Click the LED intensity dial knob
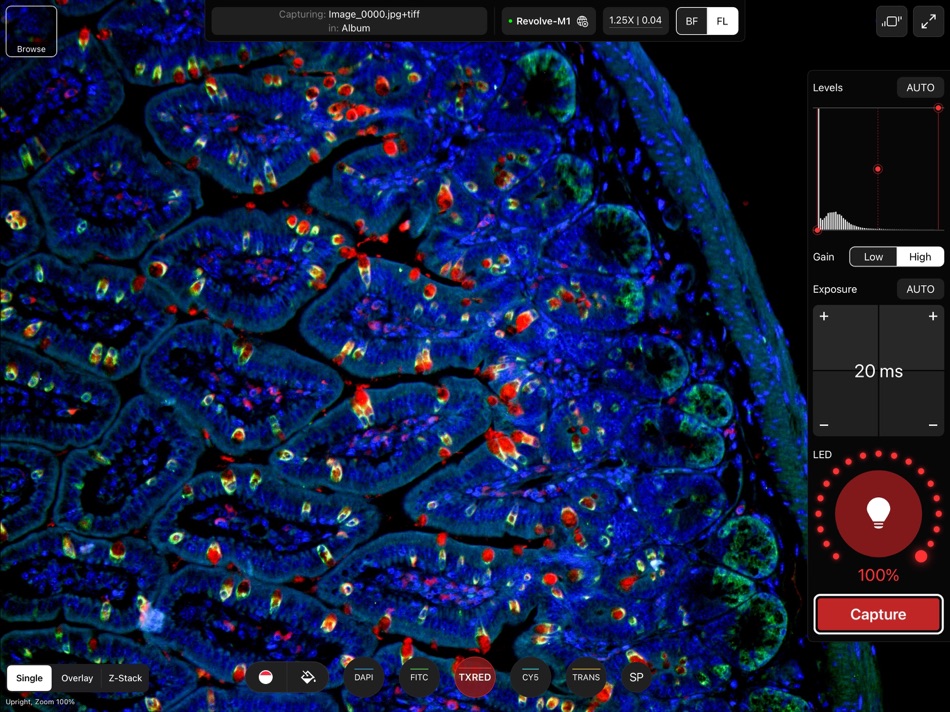Image resolution: width=950 pixels, height=712 pixels. [921, 556]
